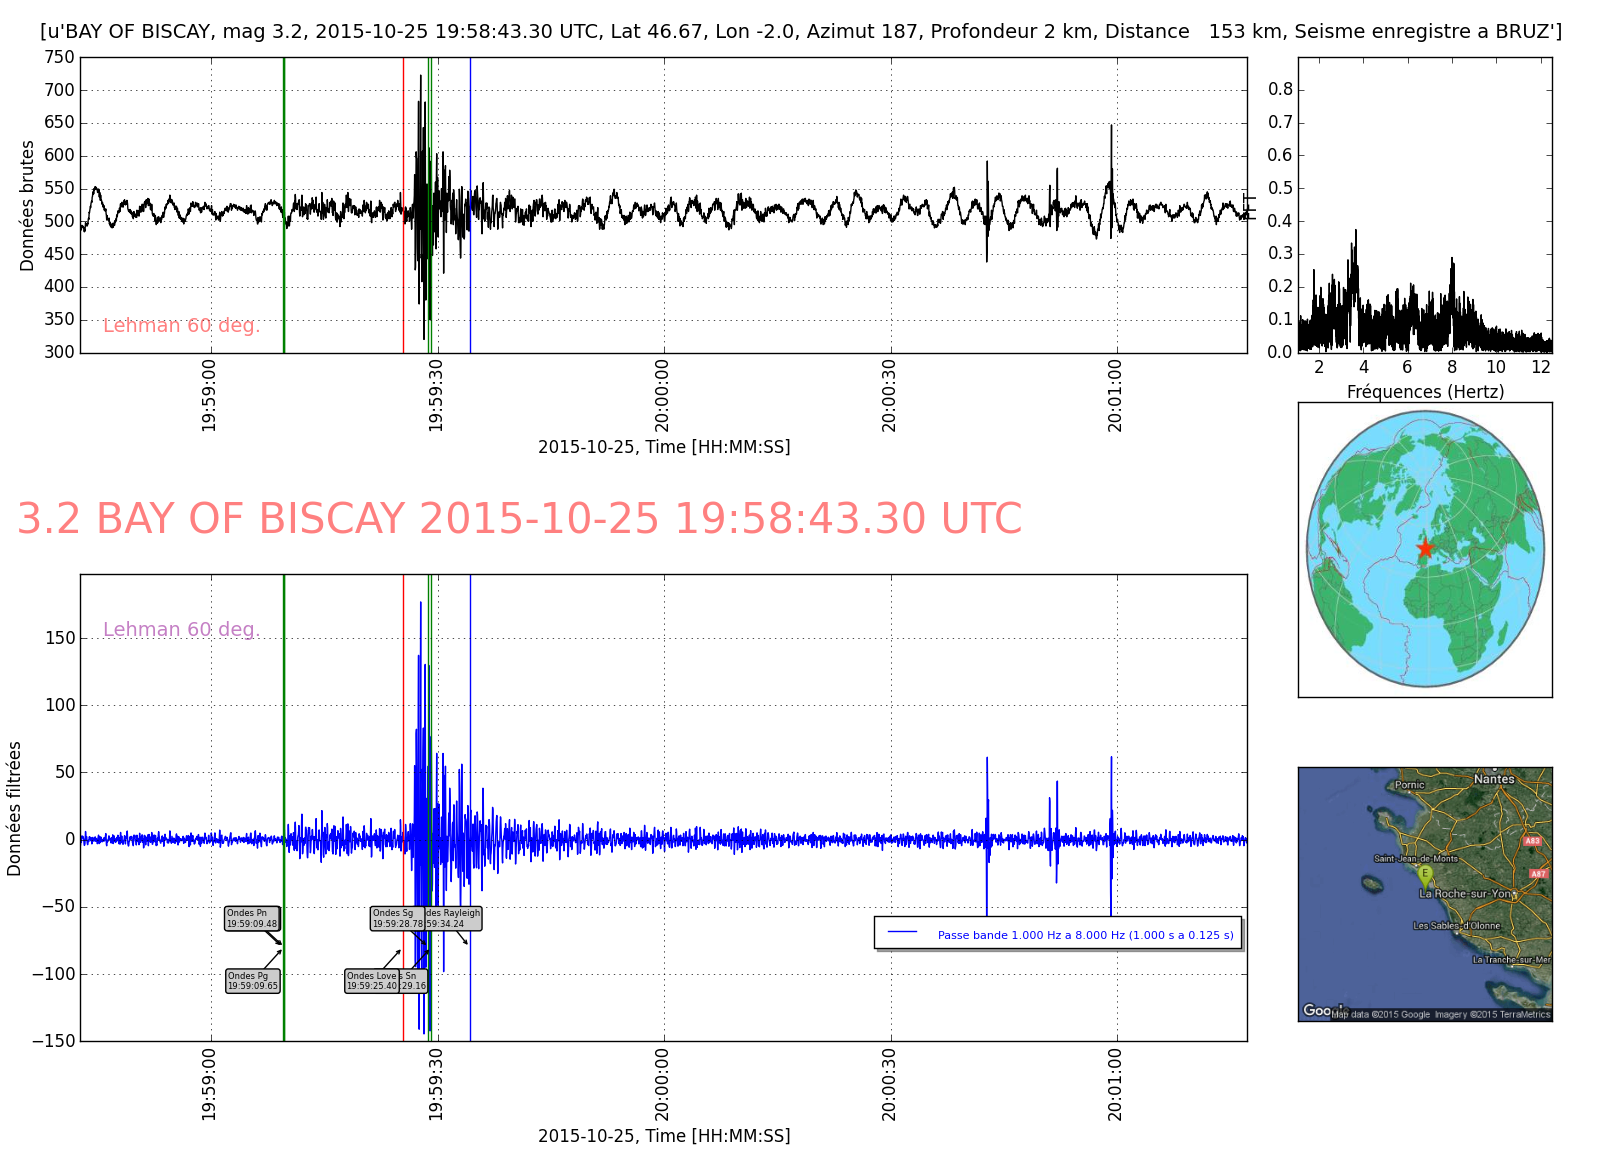Select the Ondes Pg annotation box
This screenshot has width=1600, height=1157.
252,981
